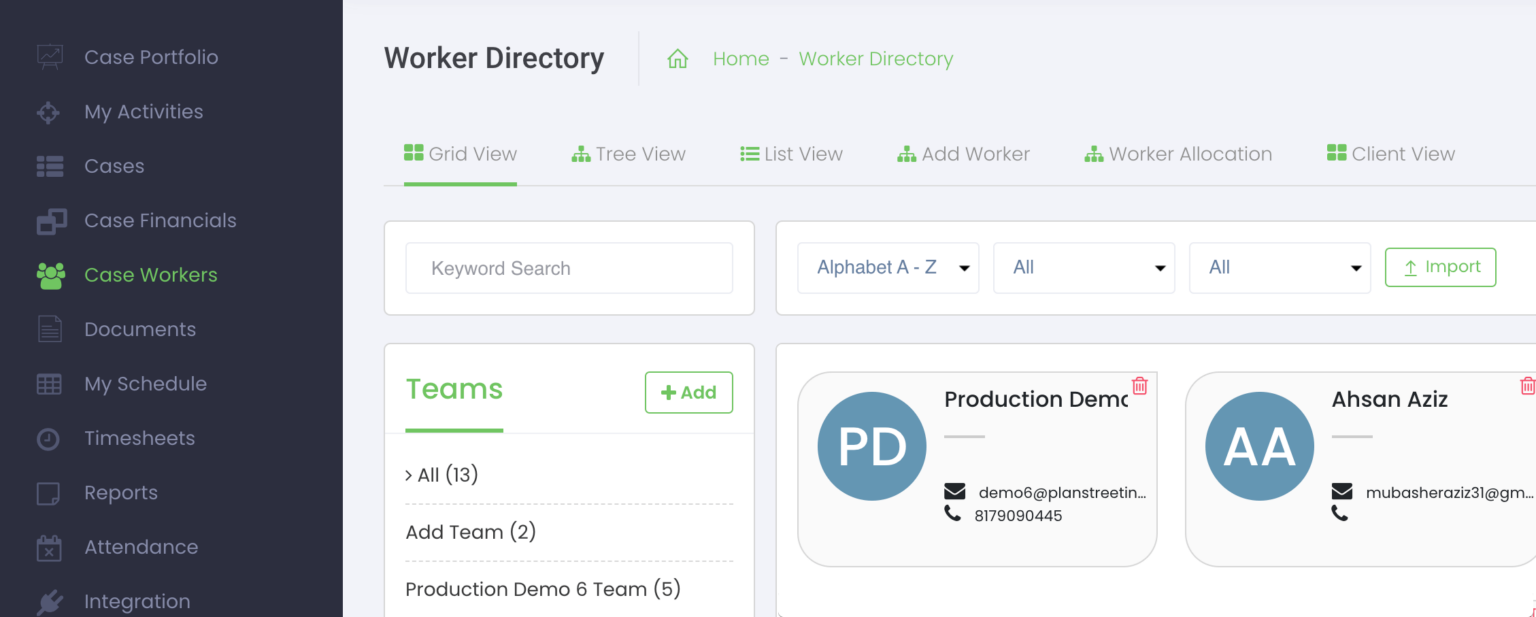Image resolution: width=1536 pixels, height=617 pixels.
Task: Open the Home breadcrumb link
Action: click(x=740, y=59)
